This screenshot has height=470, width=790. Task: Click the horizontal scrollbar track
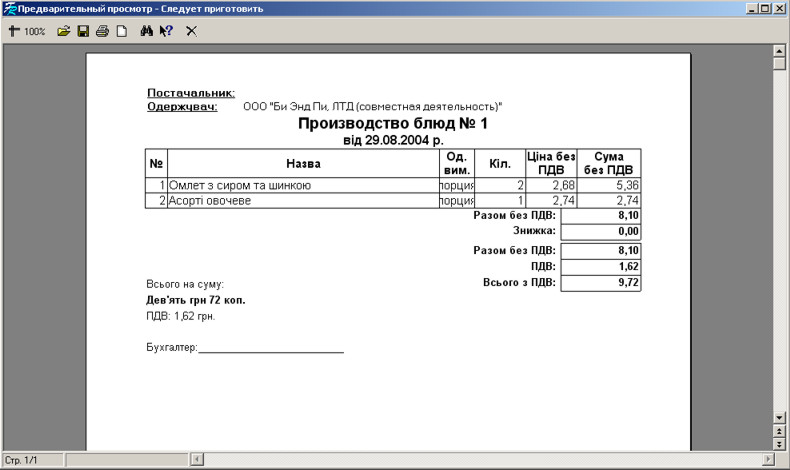click(480, 459)
